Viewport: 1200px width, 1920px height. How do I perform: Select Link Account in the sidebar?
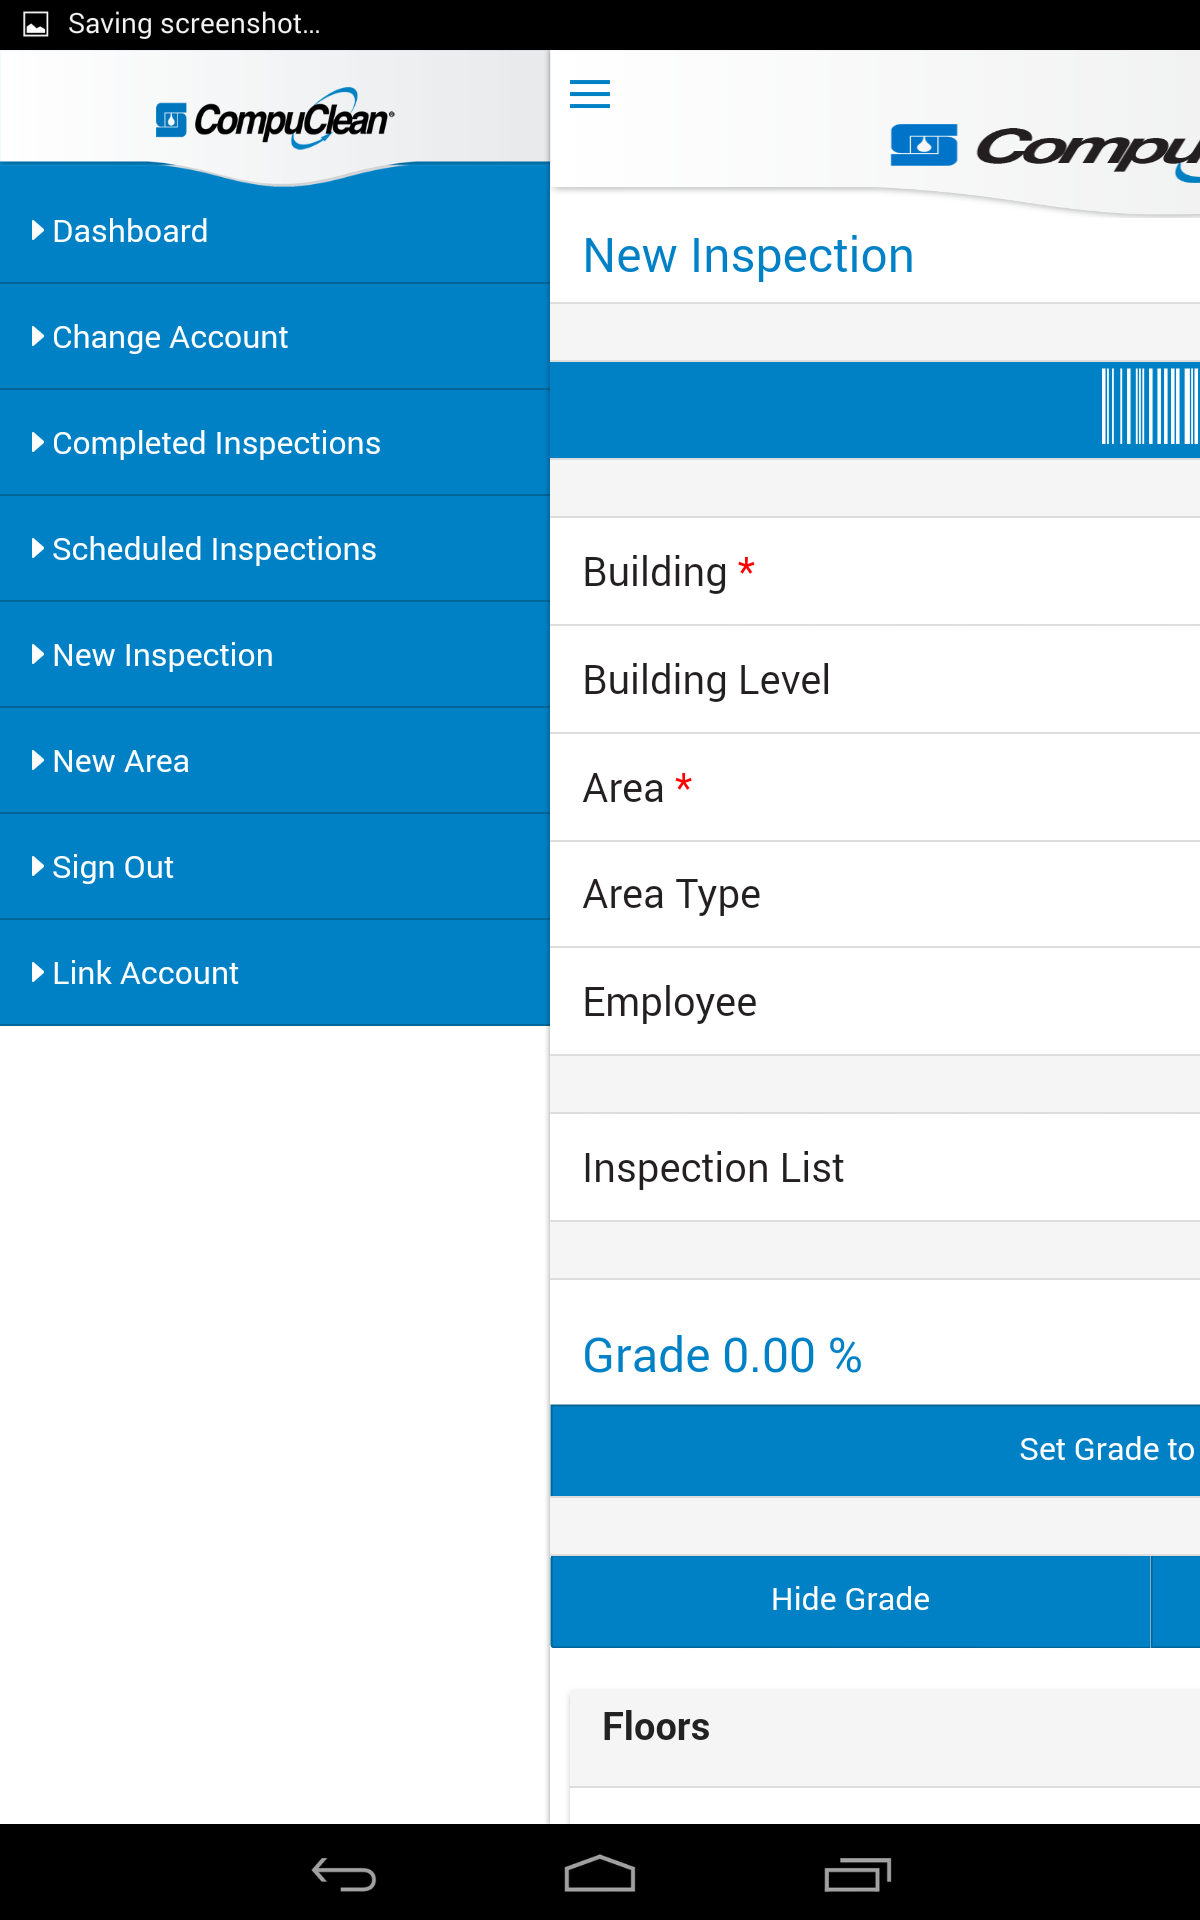pyautogui.click(x=144, y=972)
